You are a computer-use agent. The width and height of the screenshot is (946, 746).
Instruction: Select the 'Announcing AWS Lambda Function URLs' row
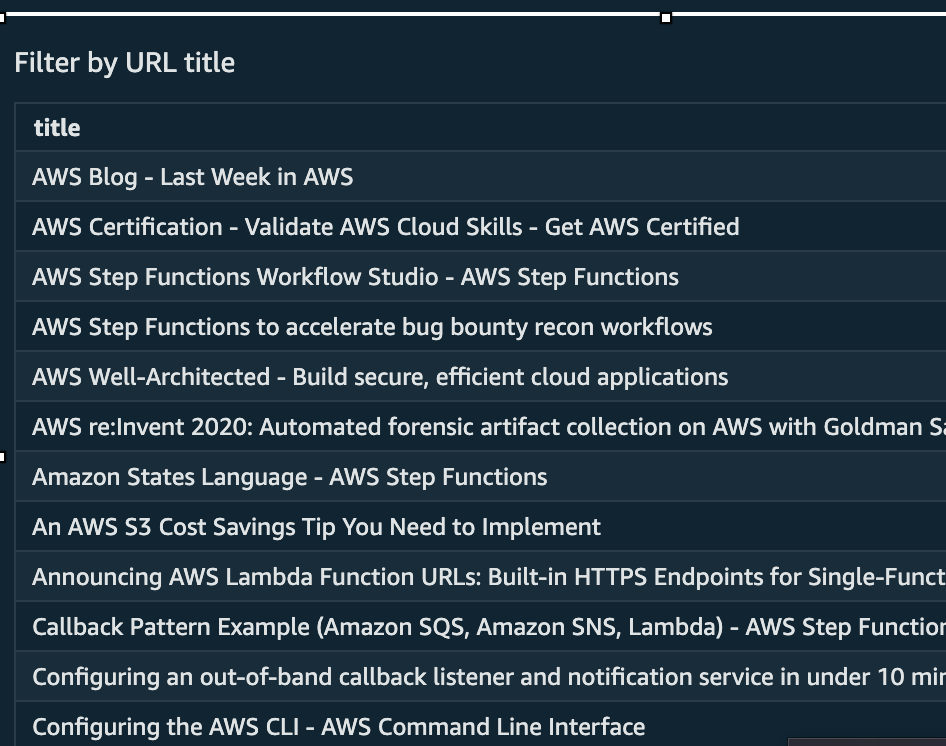481,577
